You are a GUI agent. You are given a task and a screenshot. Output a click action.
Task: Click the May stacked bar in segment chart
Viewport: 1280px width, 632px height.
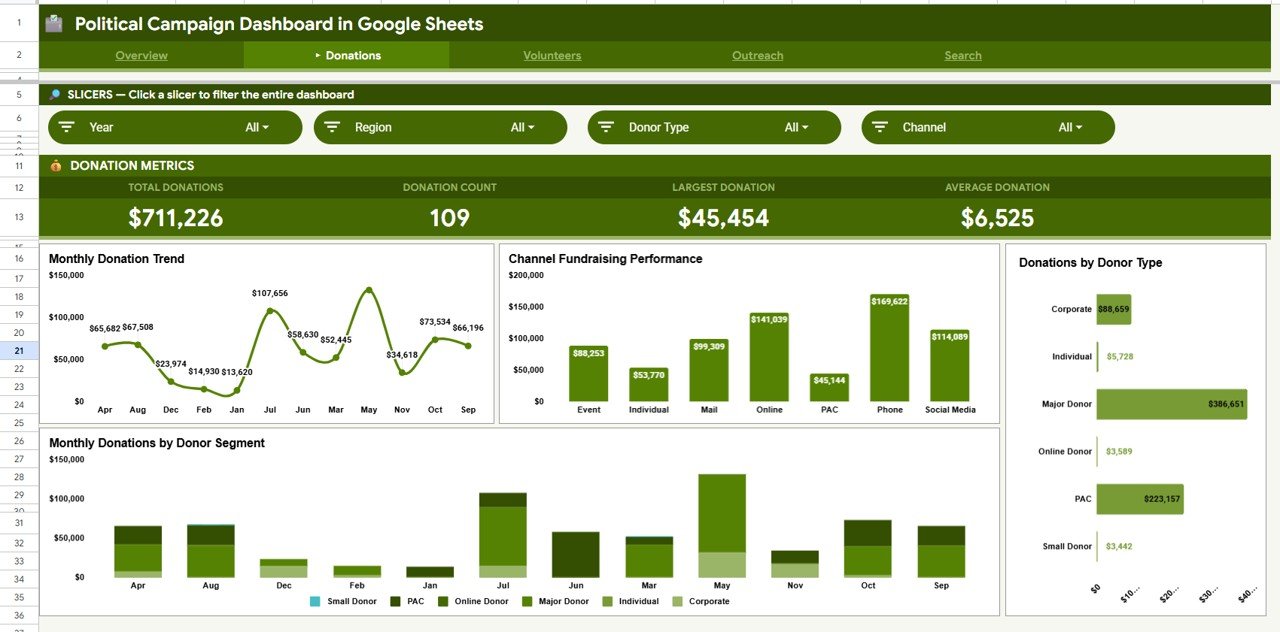point(722,526)
